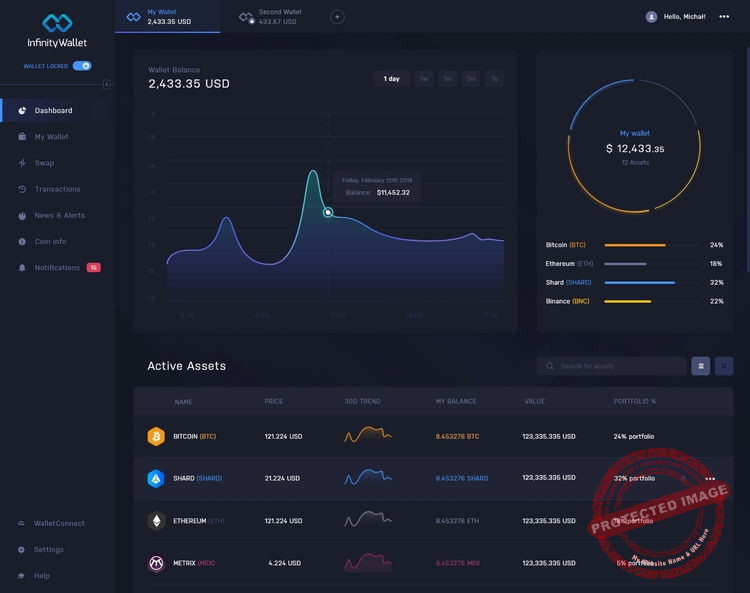
Task: Open the top-right three-dot menu
Action: (724, 16)
